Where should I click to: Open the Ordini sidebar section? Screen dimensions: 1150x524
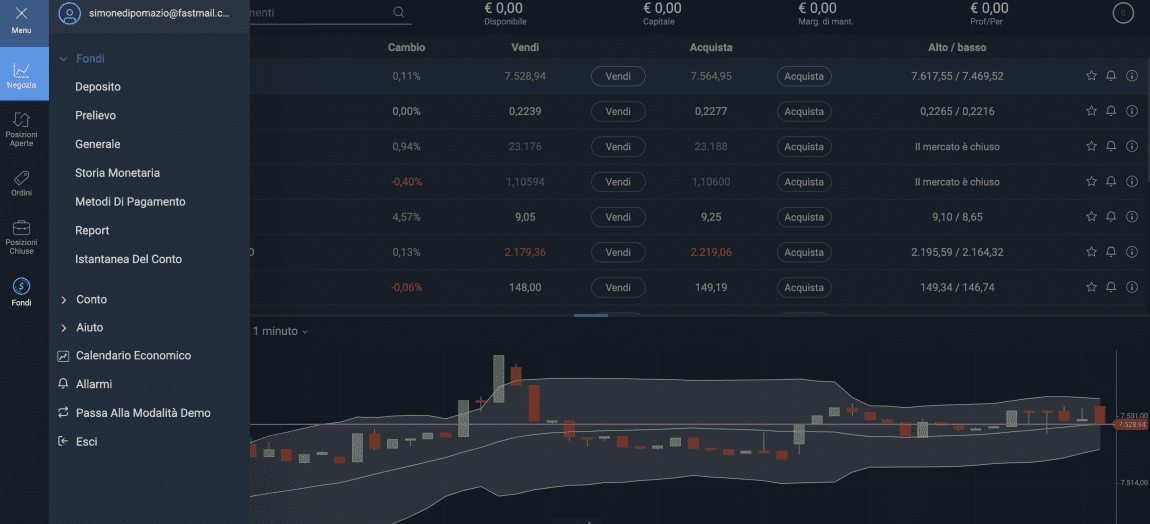pos(21,182)
